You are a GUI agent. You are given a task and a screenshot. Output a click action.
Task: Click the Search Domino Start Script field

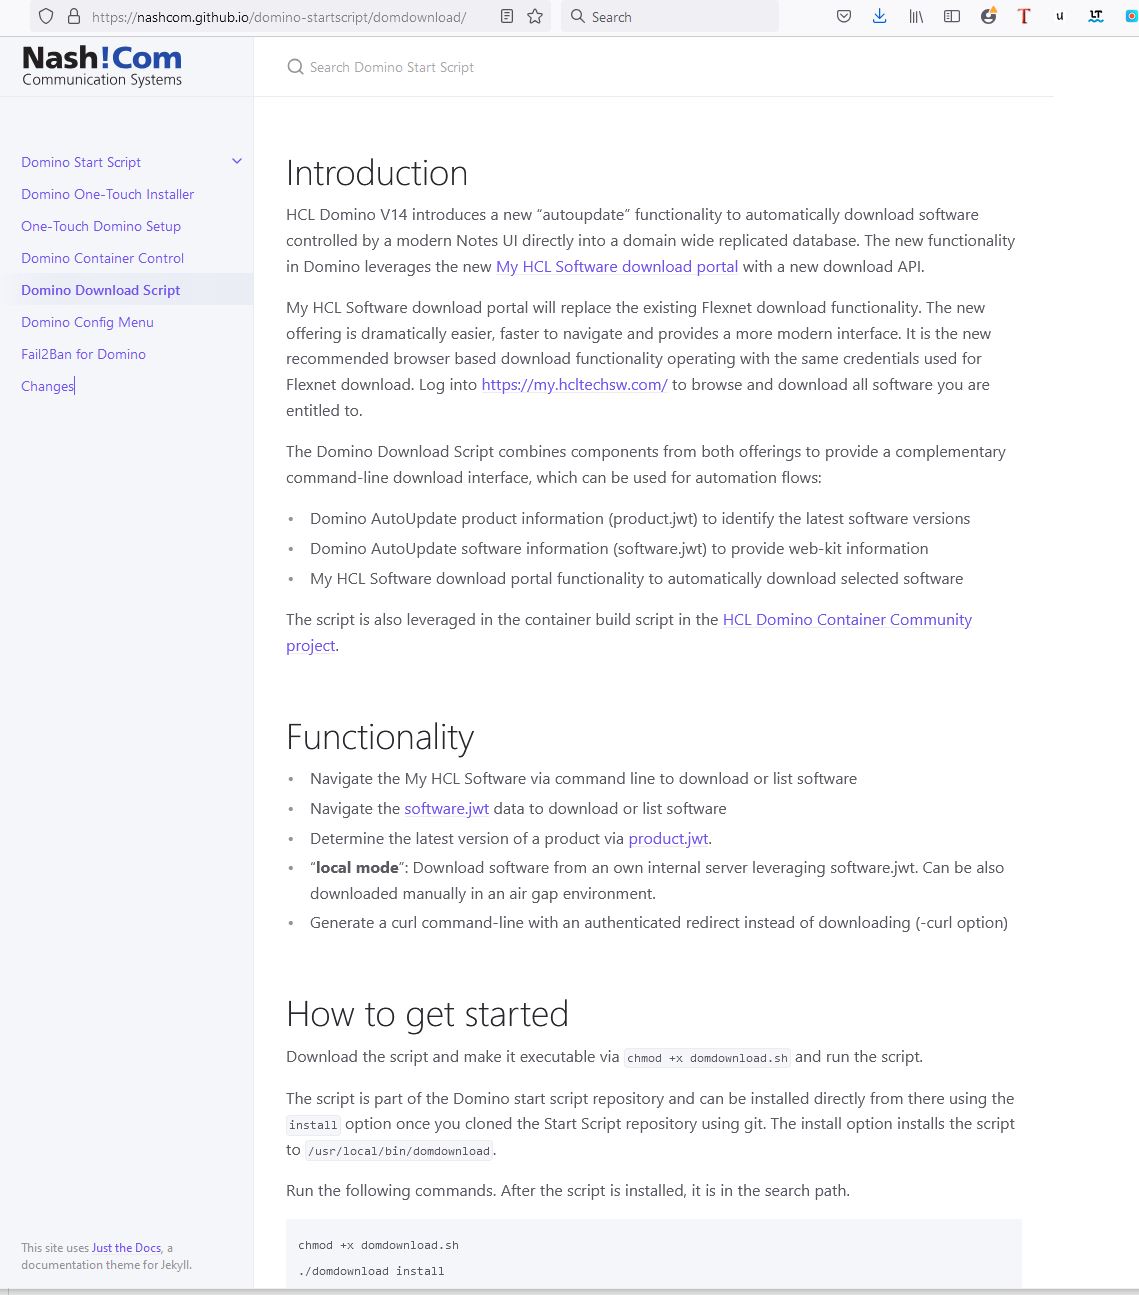click(x=392, y=67)
